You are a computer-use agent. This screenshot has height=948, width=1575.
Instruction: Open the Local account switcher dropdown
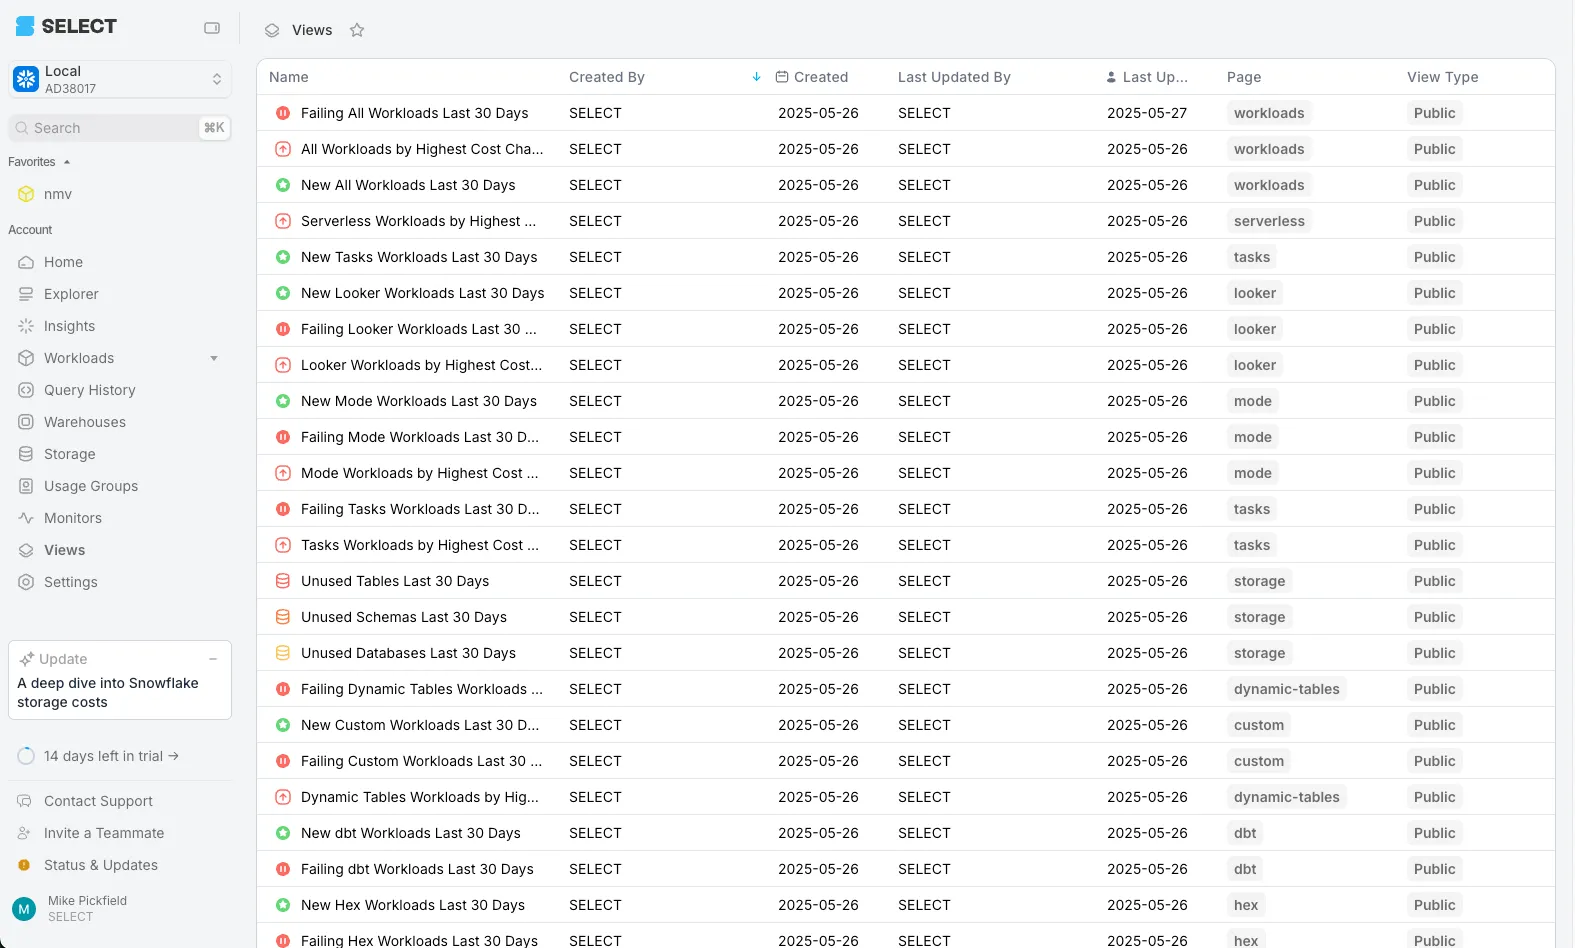[120, 79]
